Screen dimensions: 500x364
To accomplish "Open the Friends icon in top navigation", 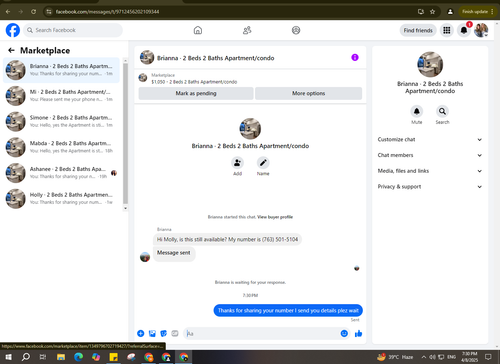I will pyautogui.click(x=247, y=30).
